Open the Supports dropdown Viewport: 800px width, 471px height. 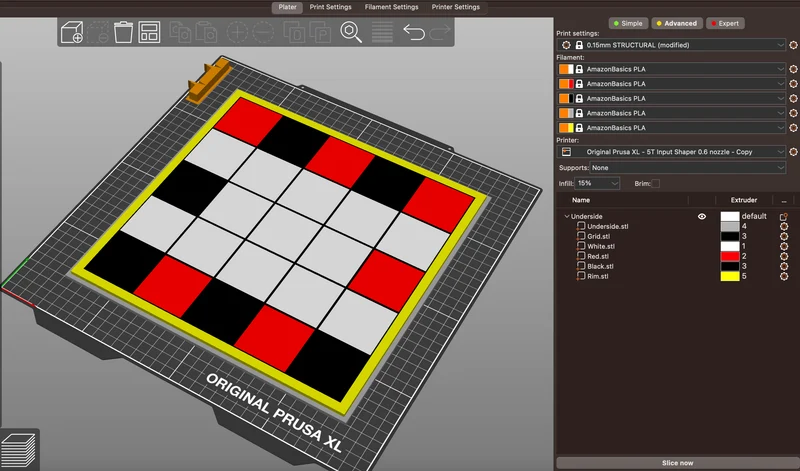click(687, 167)
